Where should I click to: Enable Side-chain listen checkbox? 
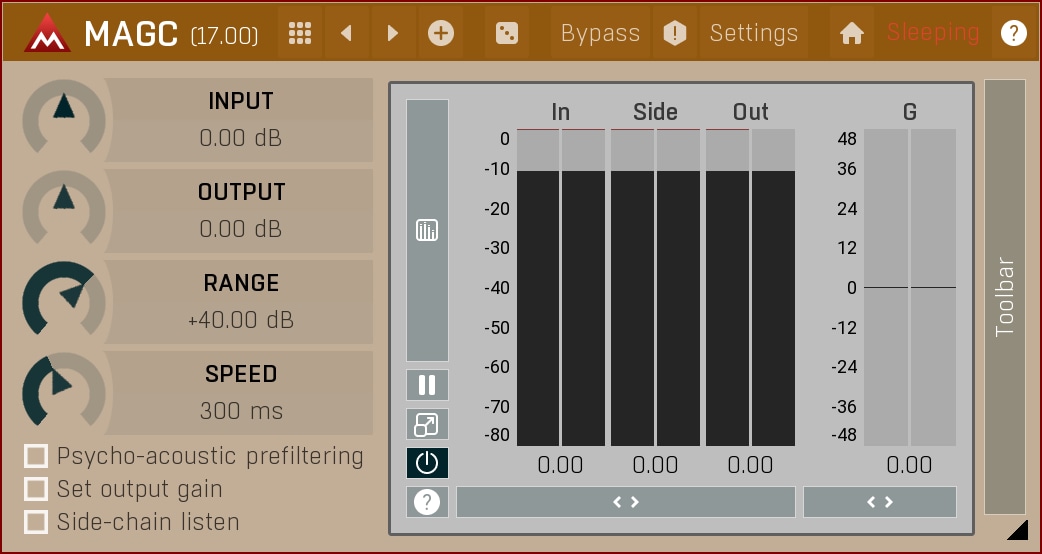[37, 522]
